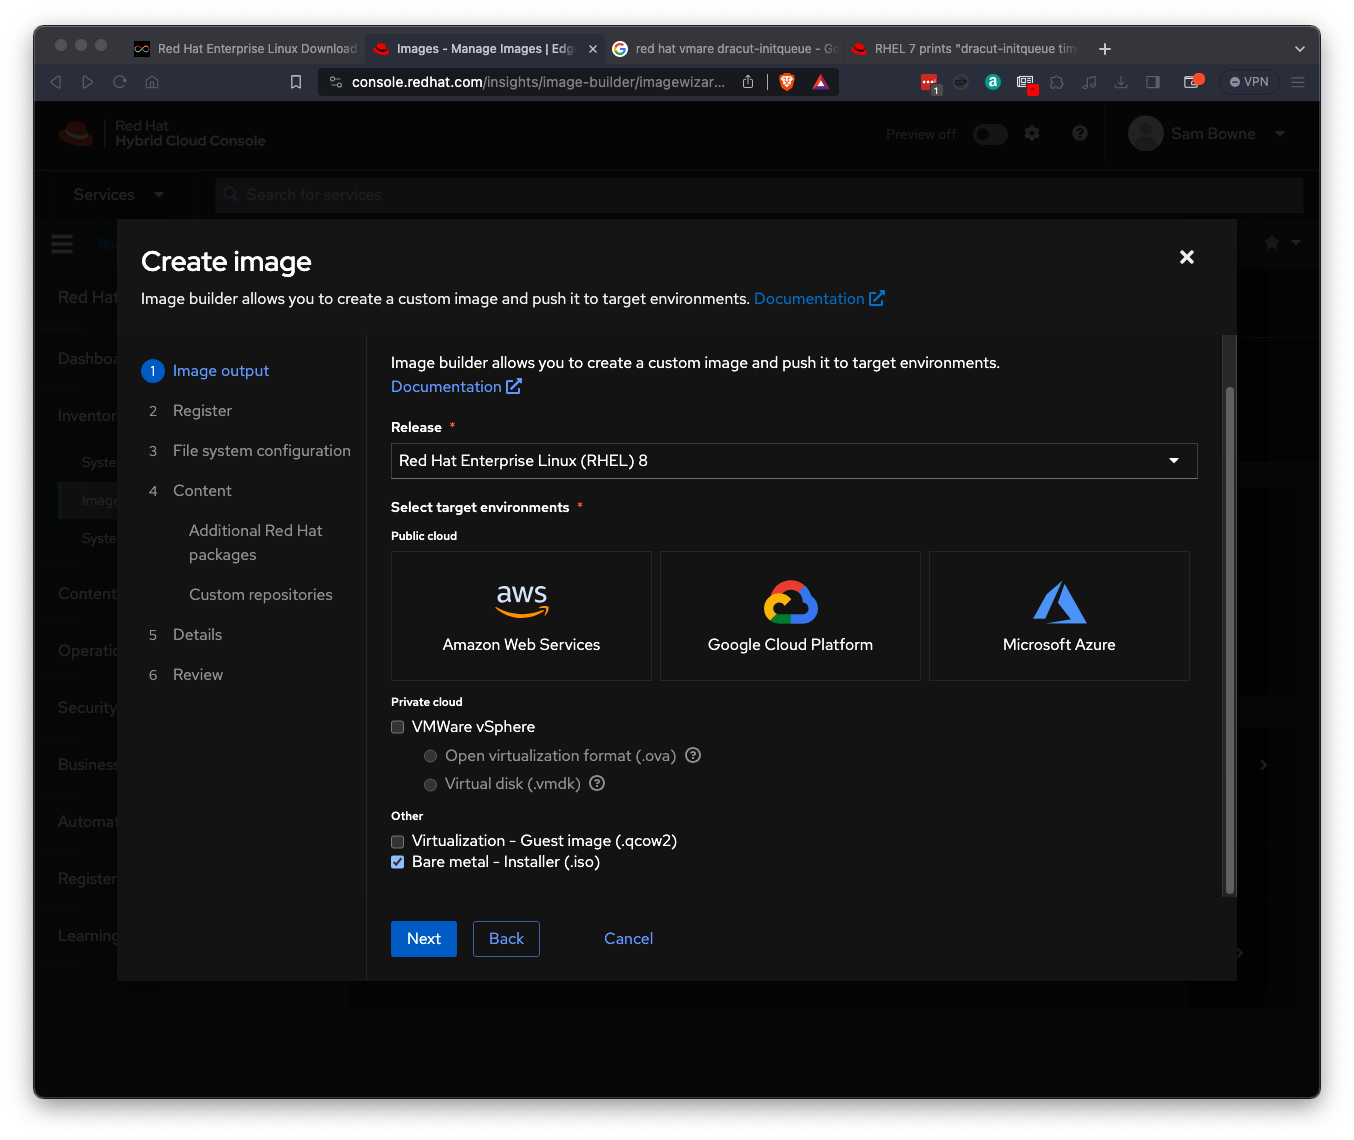Select the Amazon Web Services tile

(521, 616)
